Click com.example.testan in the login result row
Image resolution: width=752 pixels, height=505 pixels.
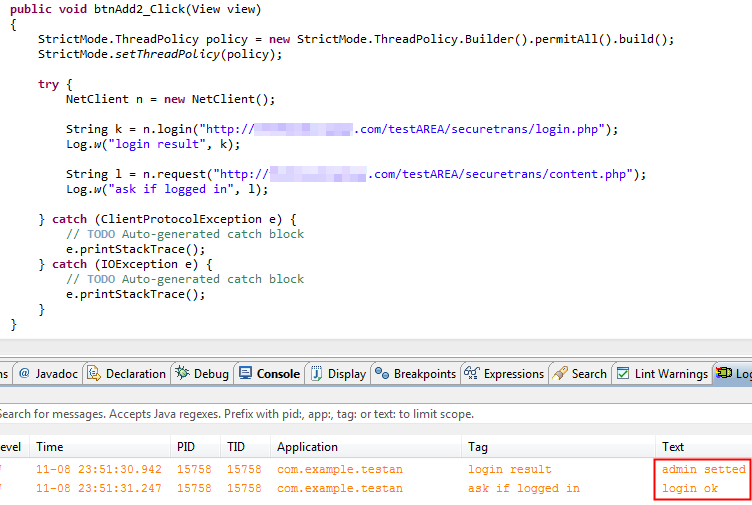[x=340, y=469]
